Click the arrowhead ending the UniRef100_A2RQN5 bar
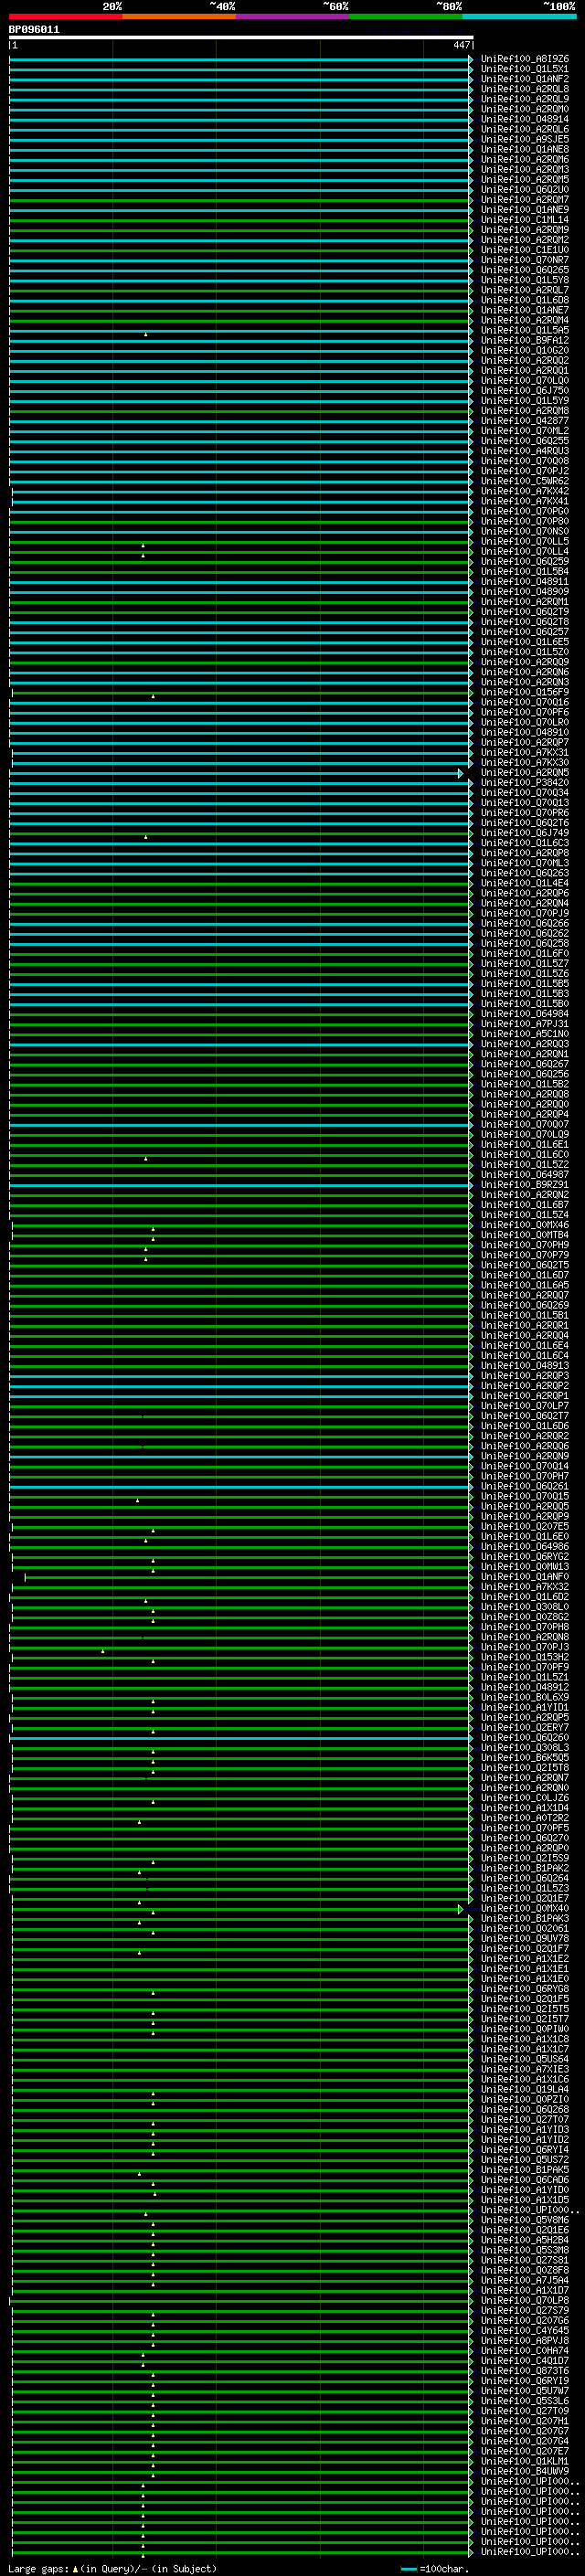585x2576 pixels. 461,773
